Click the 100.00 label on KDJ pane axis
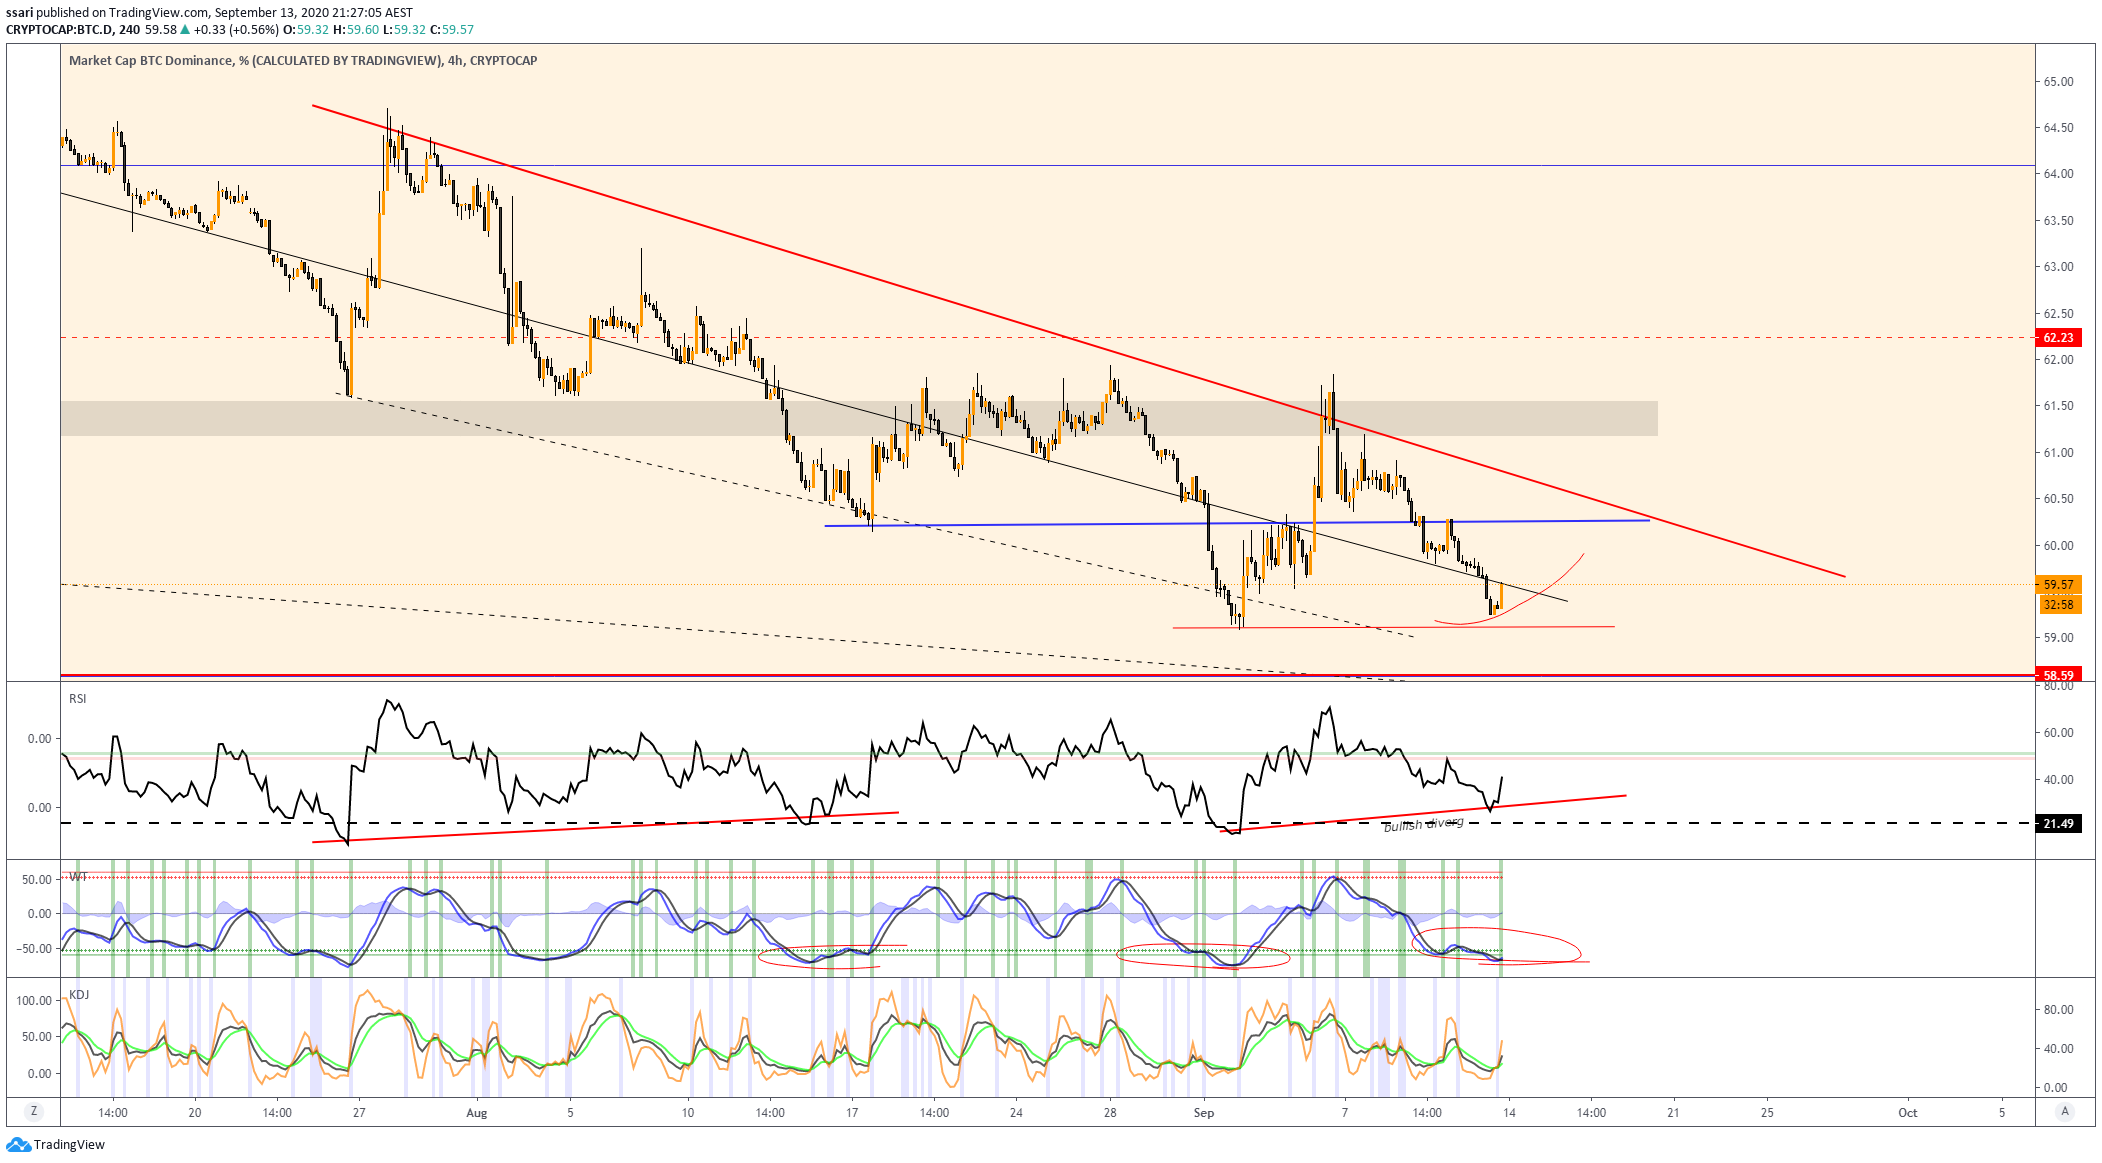The image size is (2102, 1163). click(34, 1001)
